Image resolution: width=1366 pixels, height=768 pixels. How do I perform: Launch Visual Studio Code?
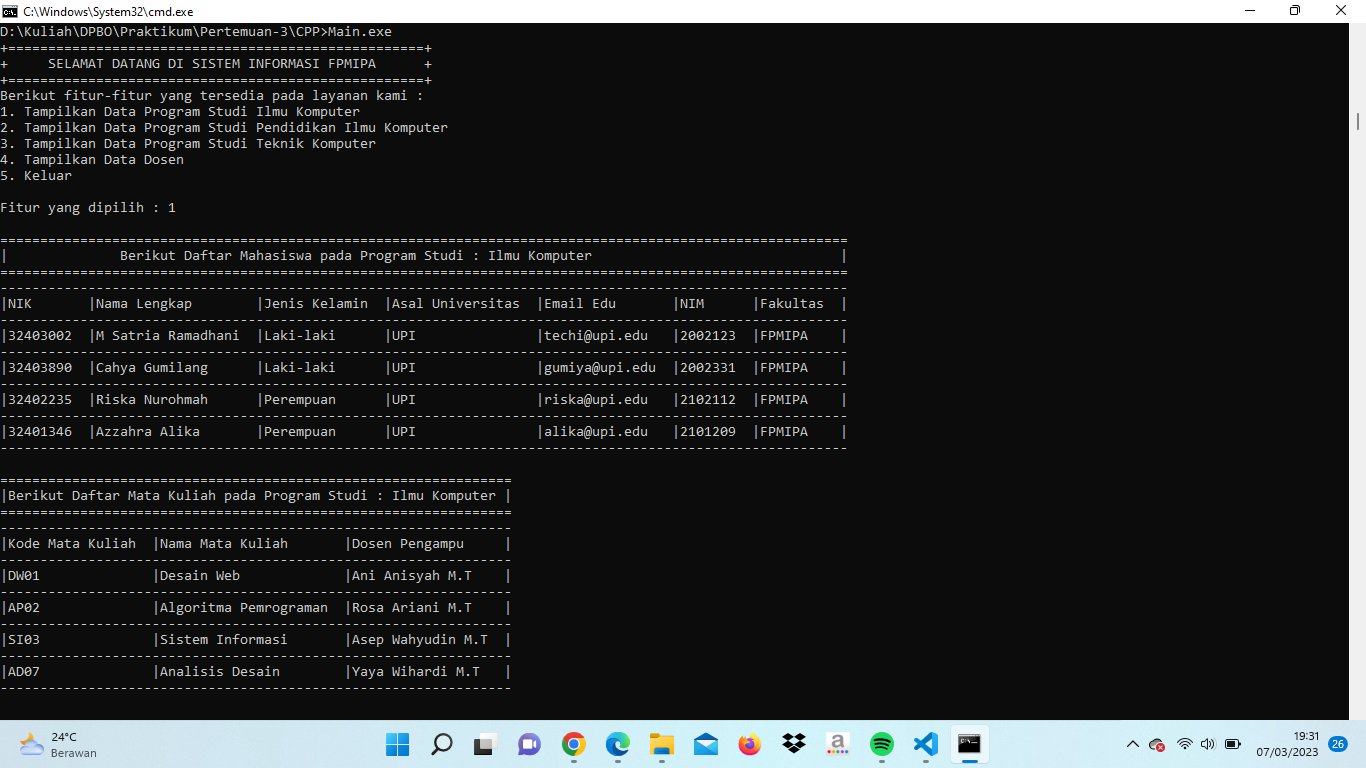[925, 744]
